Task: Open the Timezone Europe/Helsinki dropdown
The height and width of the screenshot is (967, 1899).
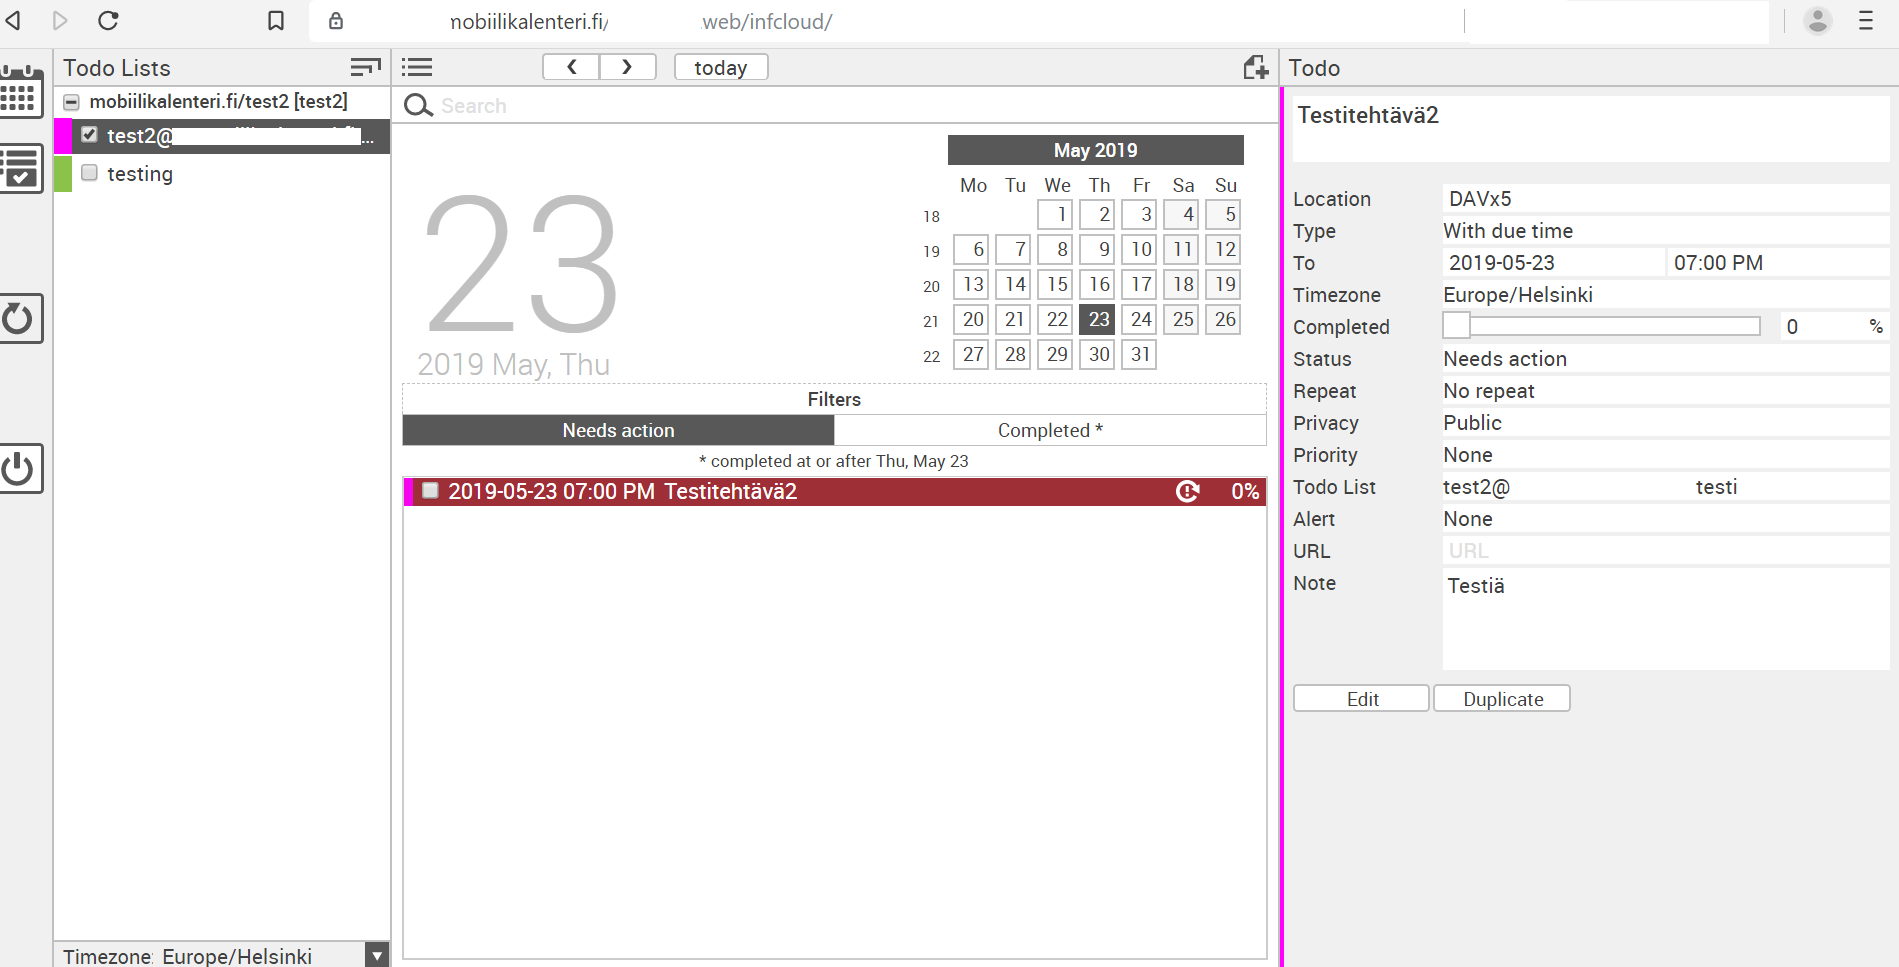Action: [376, 956]
